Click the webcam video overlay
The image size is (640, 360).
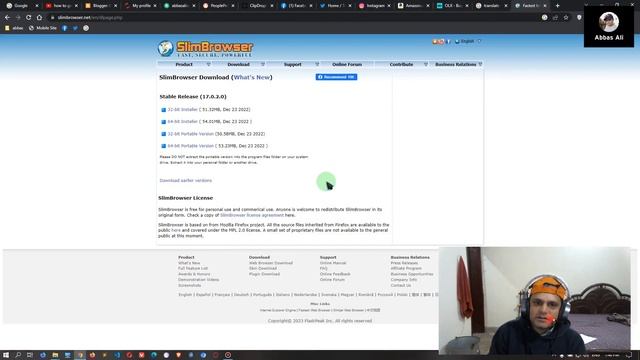click(535, 300)
